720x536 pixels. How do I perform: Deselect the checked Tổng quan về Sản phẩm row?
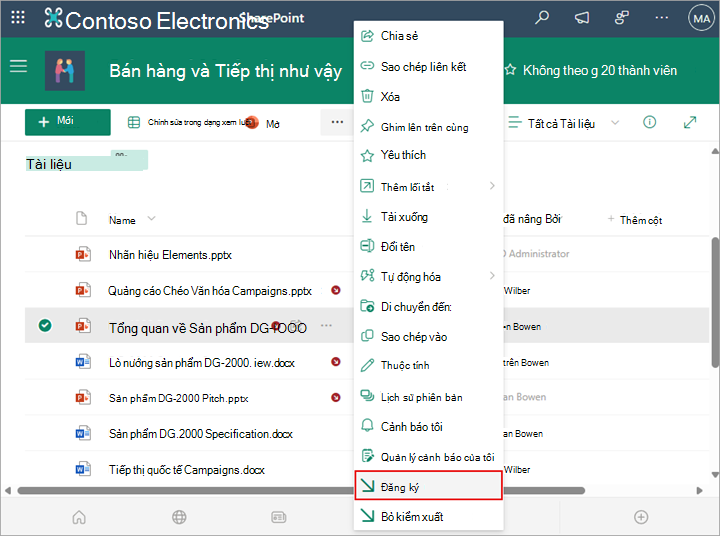[45, 326]
